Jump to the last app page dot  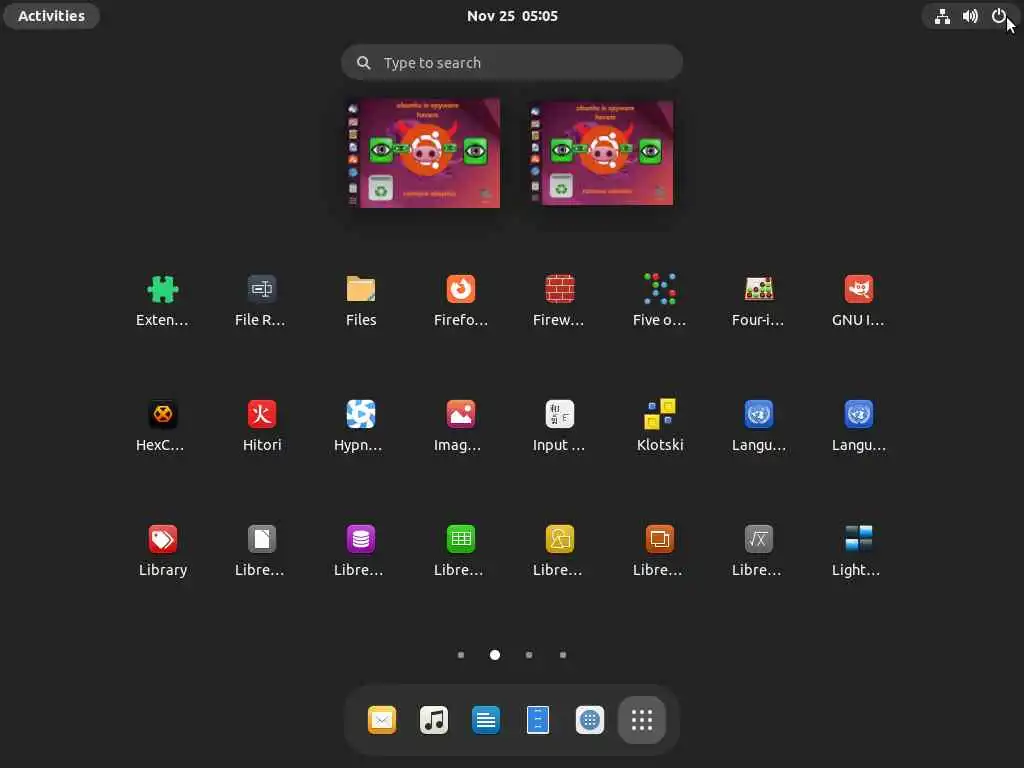[x=563, y=654]
